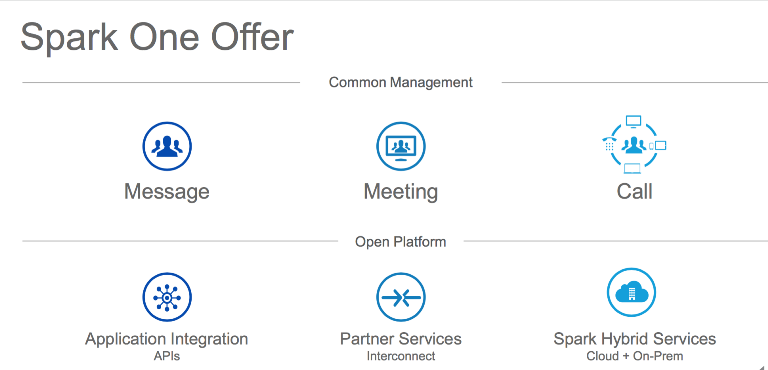Click the Spark One Offer title
This screenshot has height=370, width=768.
coord(157,38)
